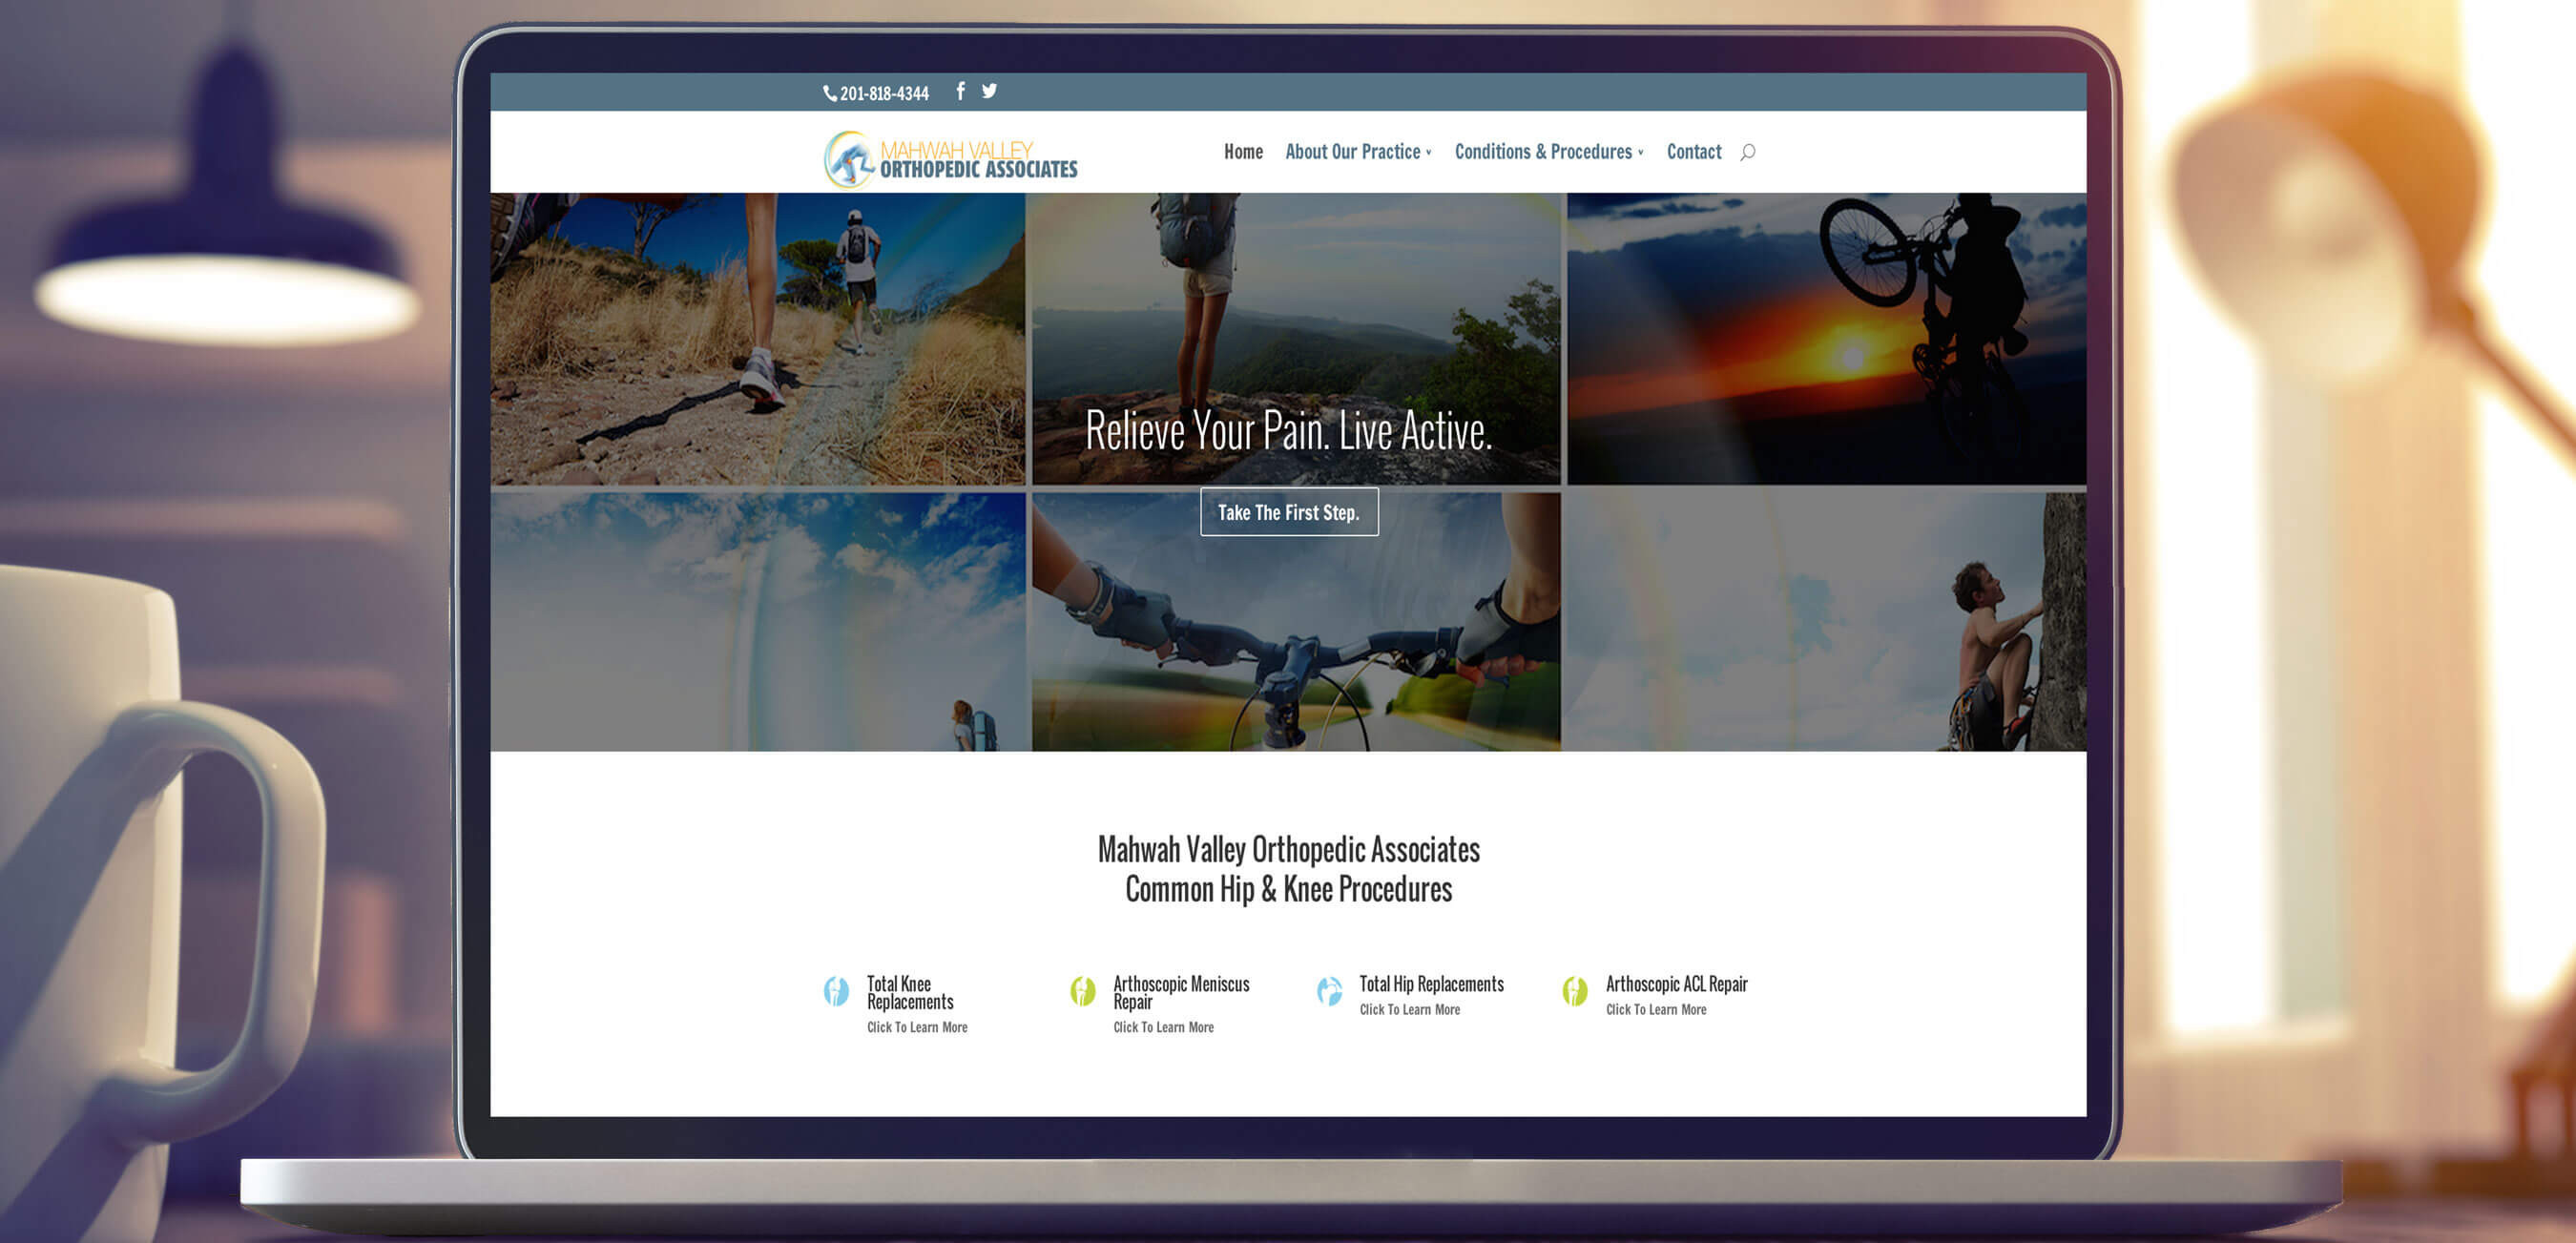Click the phone icon to call 201-818-4344
The image size is (2576, 1243).
tap(828, 92)
